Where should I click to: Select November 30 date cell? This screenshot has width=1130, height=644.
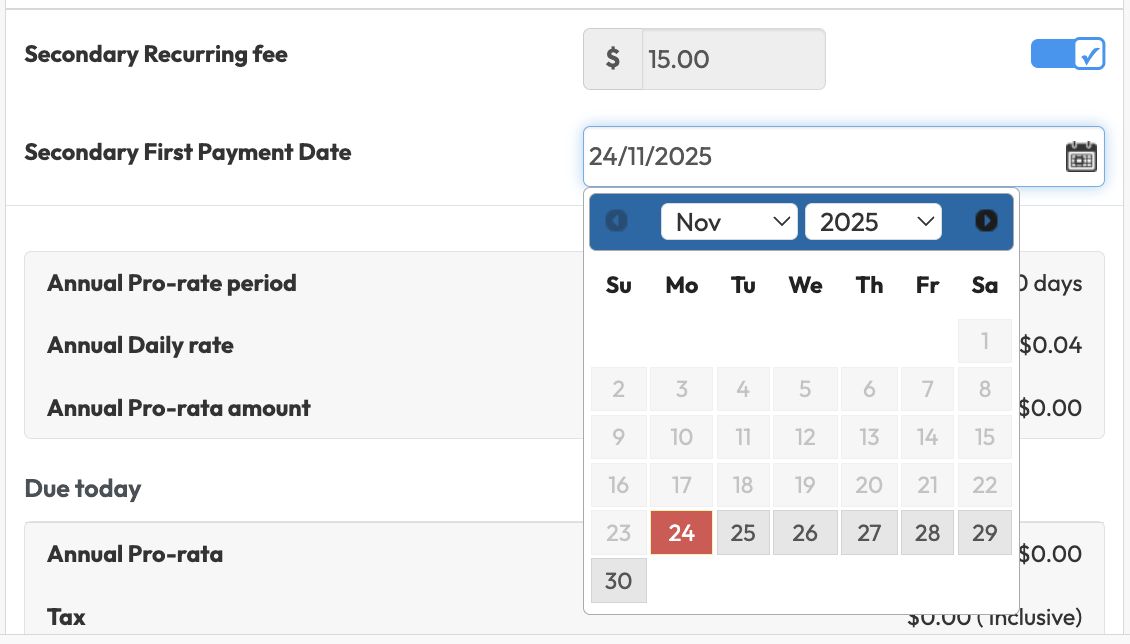click(619, 581)
